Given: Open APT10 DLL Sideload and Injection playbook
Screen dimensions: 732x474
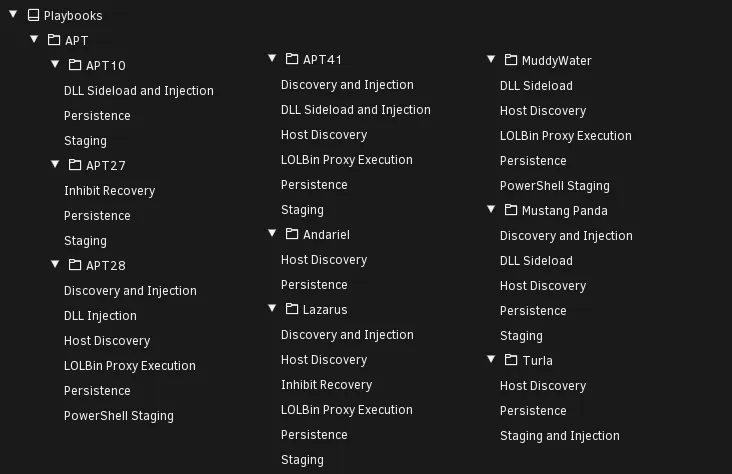Looking at the screenshot, I should click(139, 91).
